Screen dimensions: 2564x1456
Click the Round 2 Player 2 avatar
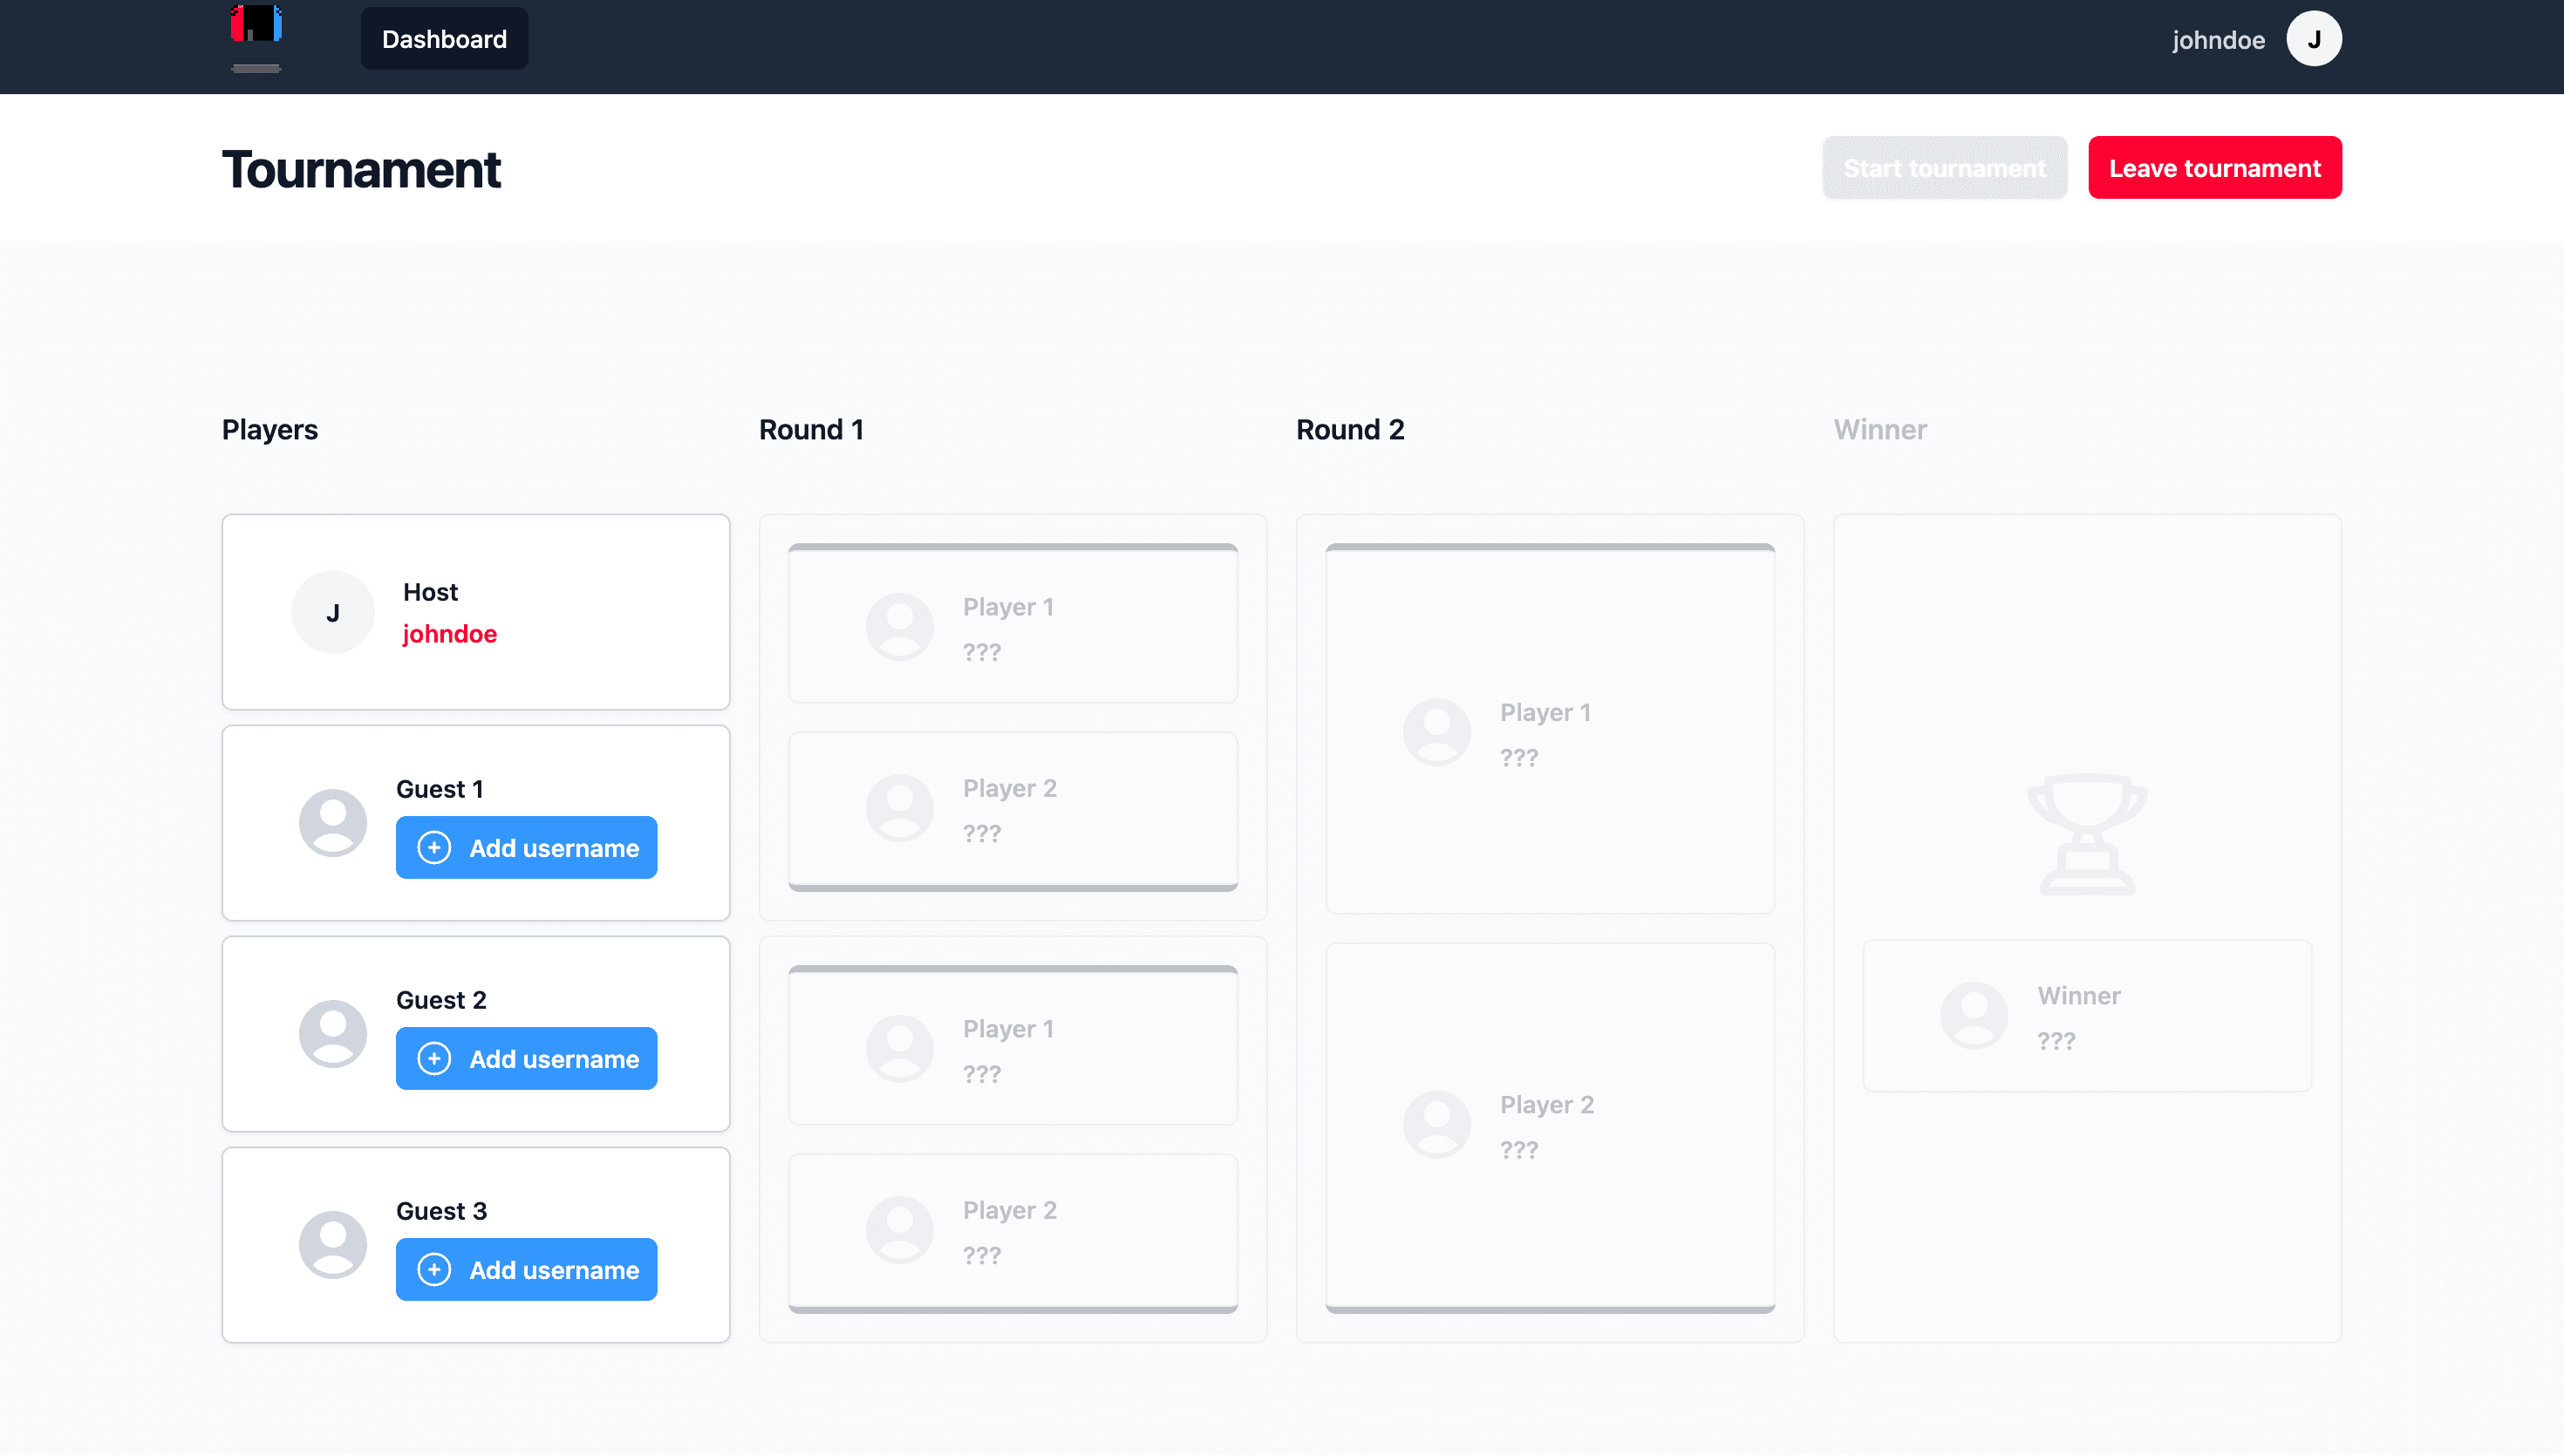click(x=1437, y=1125)
